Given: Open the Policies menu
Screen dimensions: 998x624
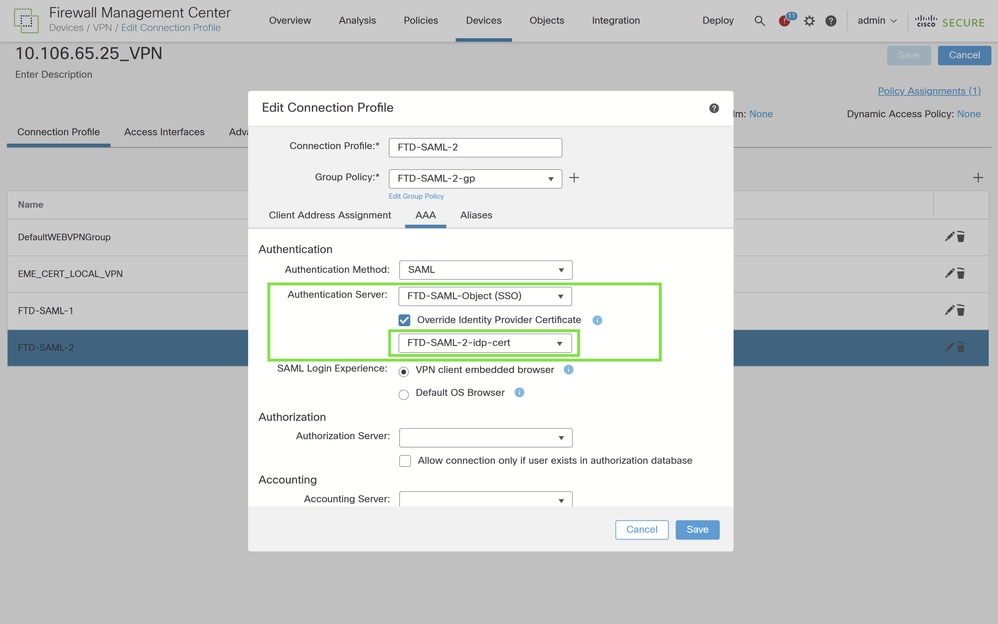Looking at the screenshot, I should coord(421,20).
